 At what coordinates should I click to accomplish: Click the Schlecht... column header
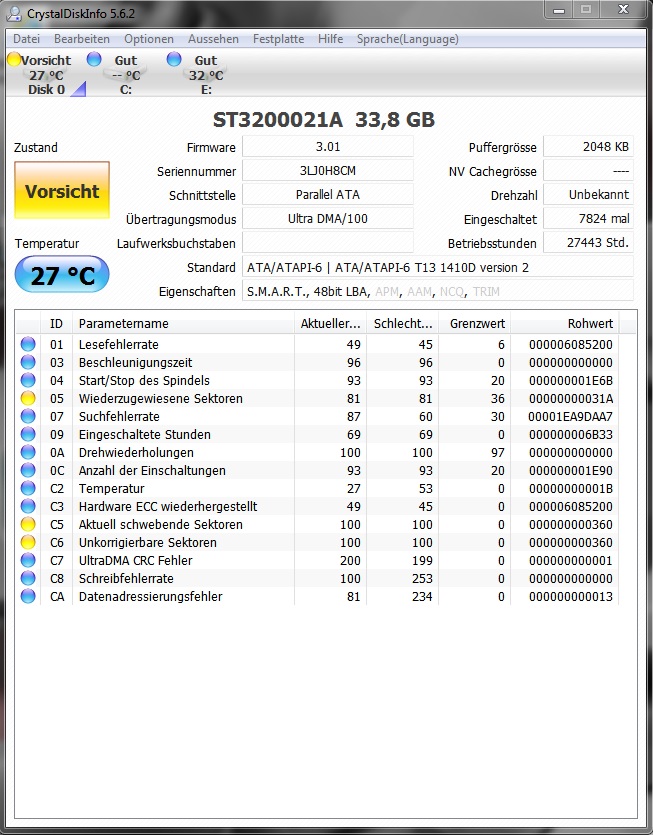pos(403,323)
